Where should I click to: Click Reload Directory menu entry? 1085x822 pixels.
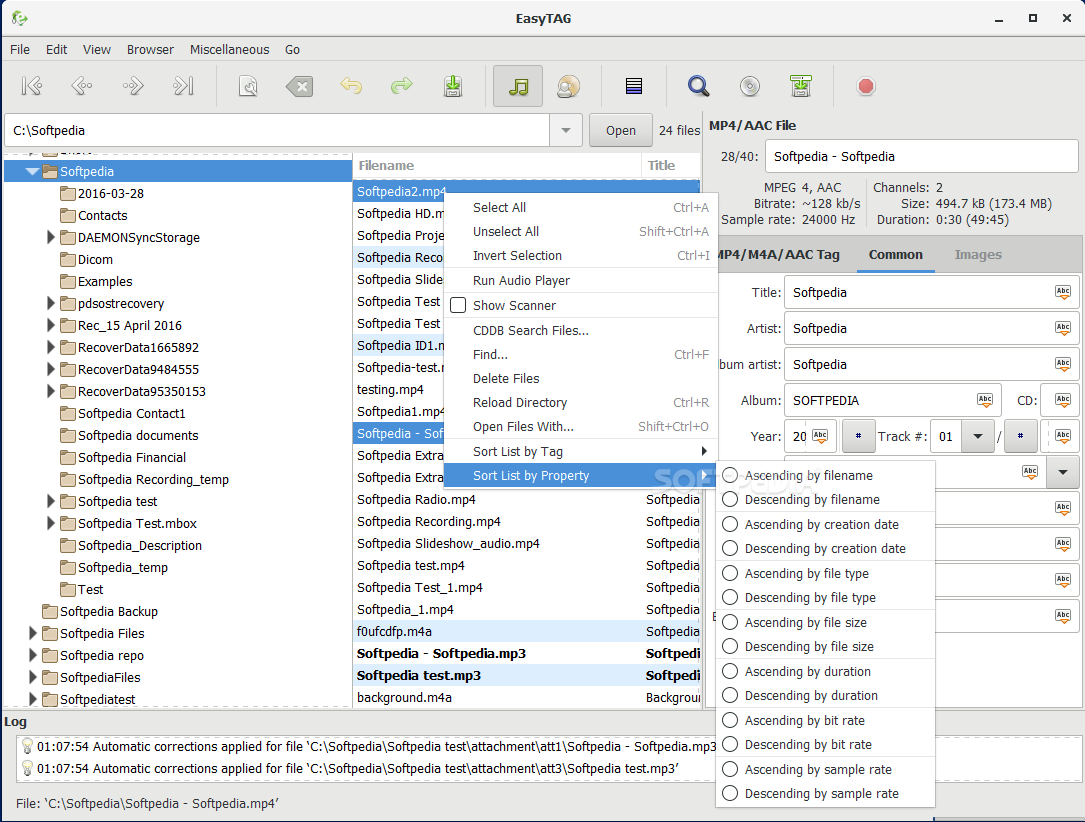(581, 403)
